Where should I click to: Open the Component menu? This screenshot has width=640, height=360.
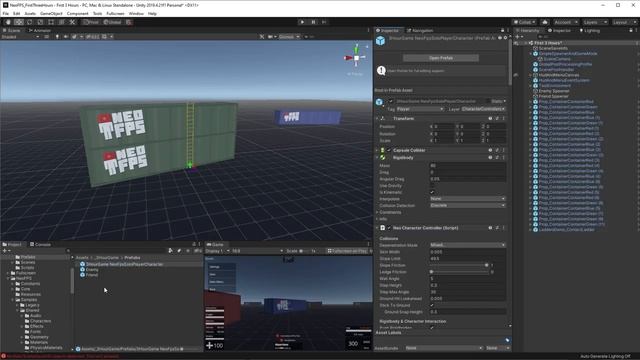point(78,13)
